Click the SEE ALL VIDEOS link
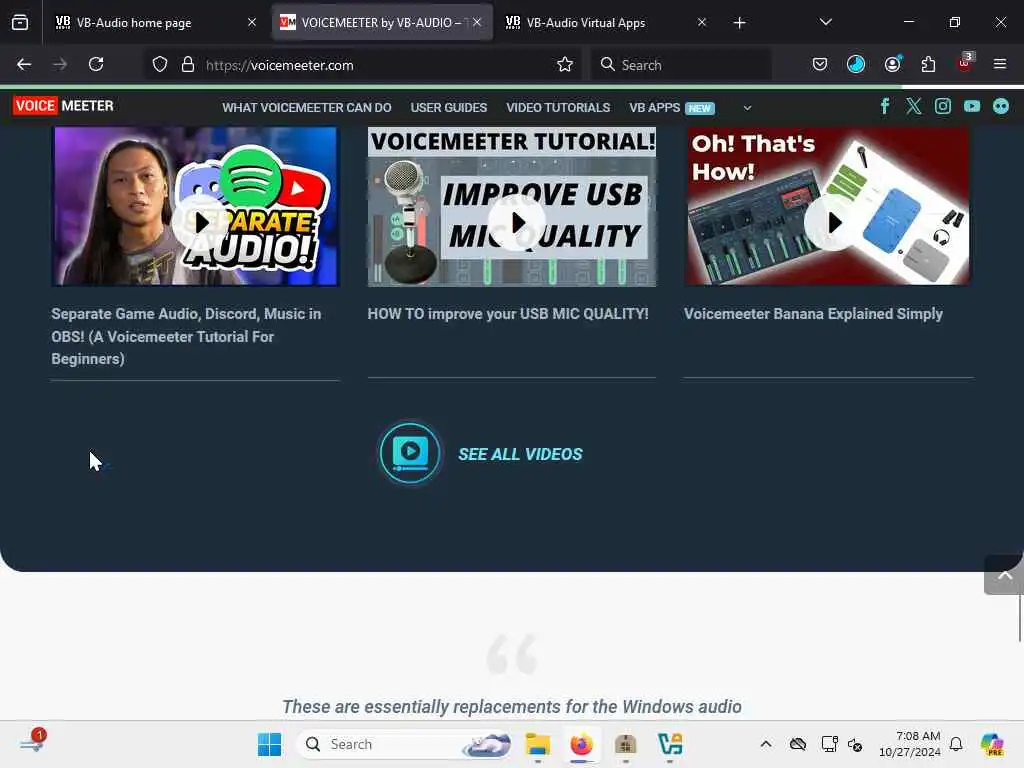 point(520,454)
